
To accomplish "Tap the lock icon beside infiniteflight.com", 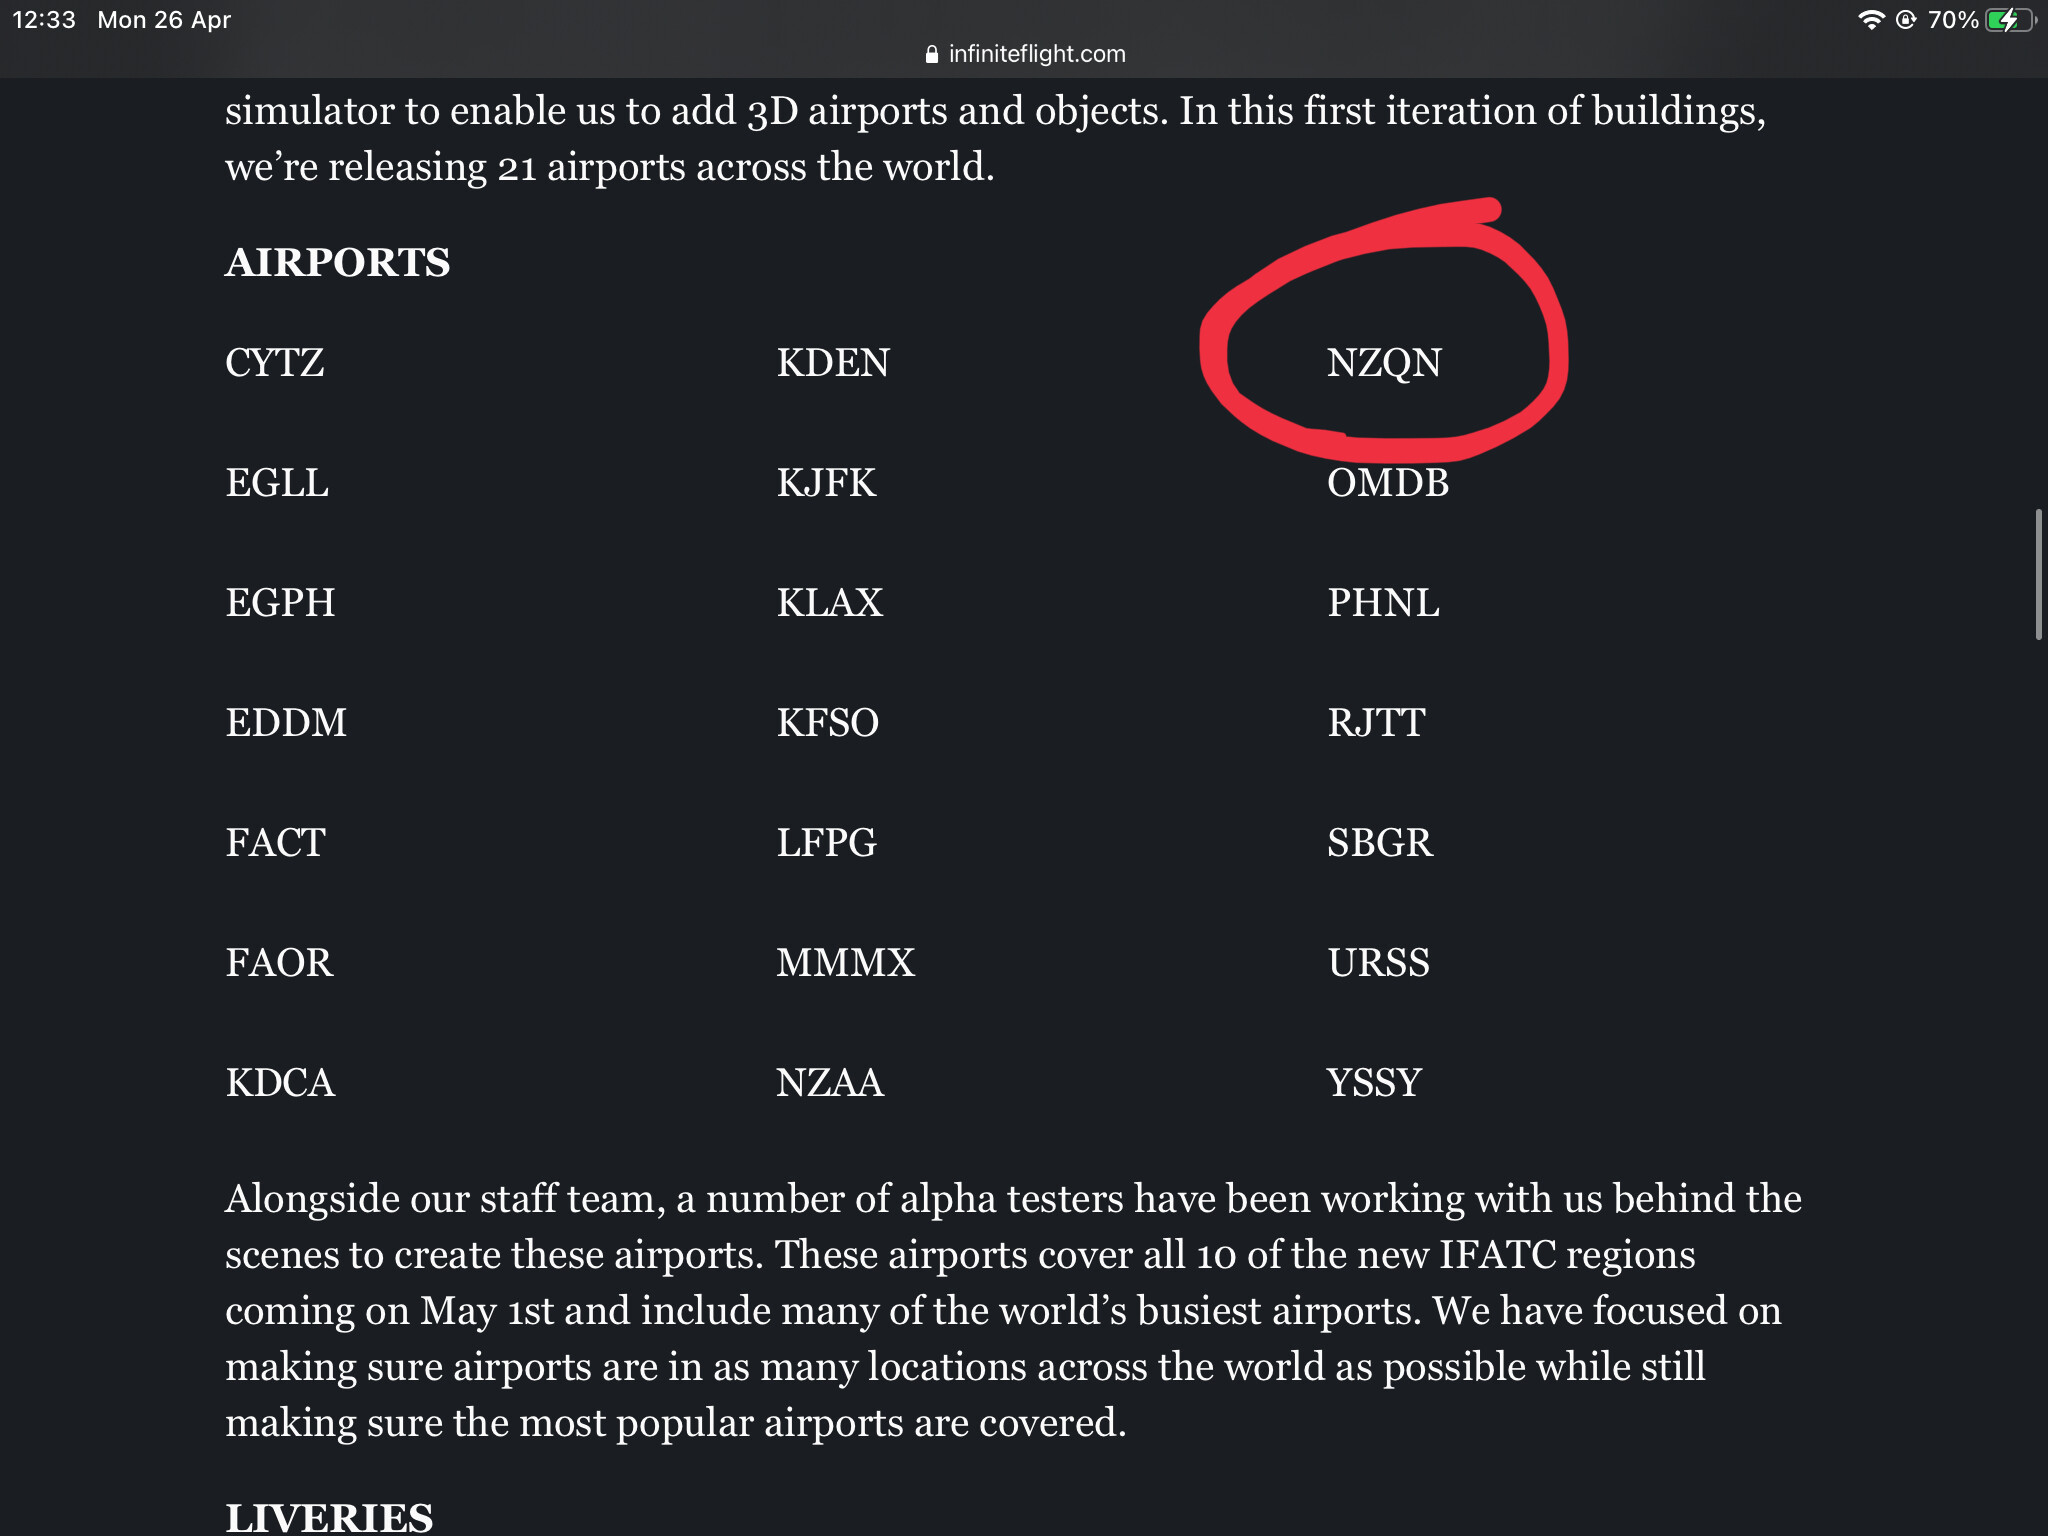I will click(932, 54).
